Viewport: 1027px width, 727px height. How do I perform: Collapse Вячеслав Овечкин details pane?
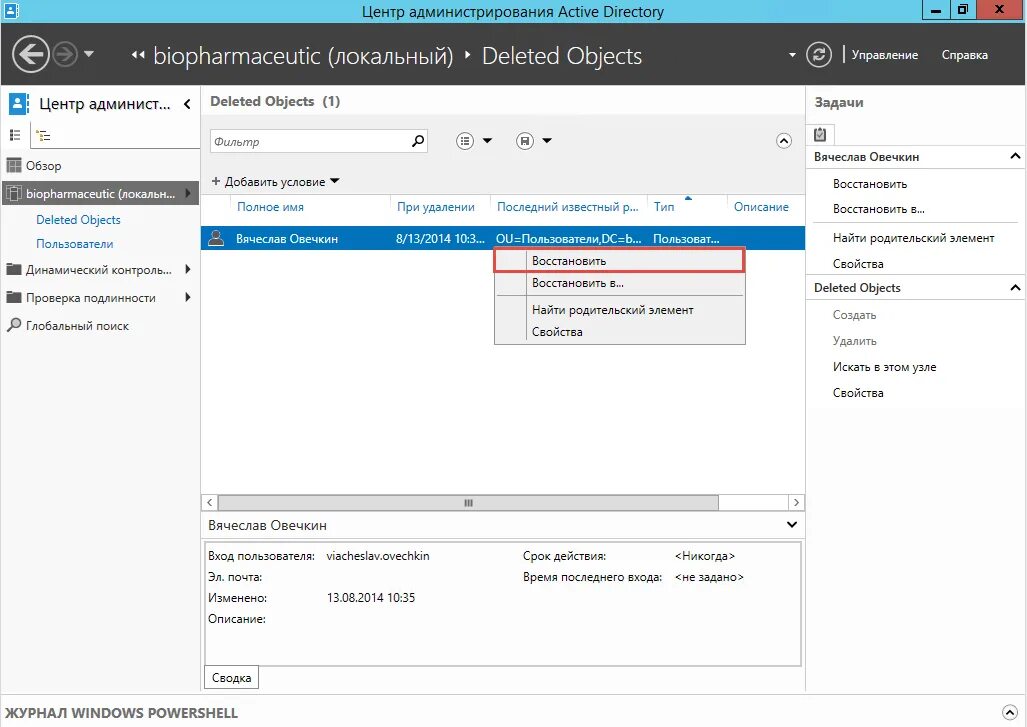(x=791, y=525)
